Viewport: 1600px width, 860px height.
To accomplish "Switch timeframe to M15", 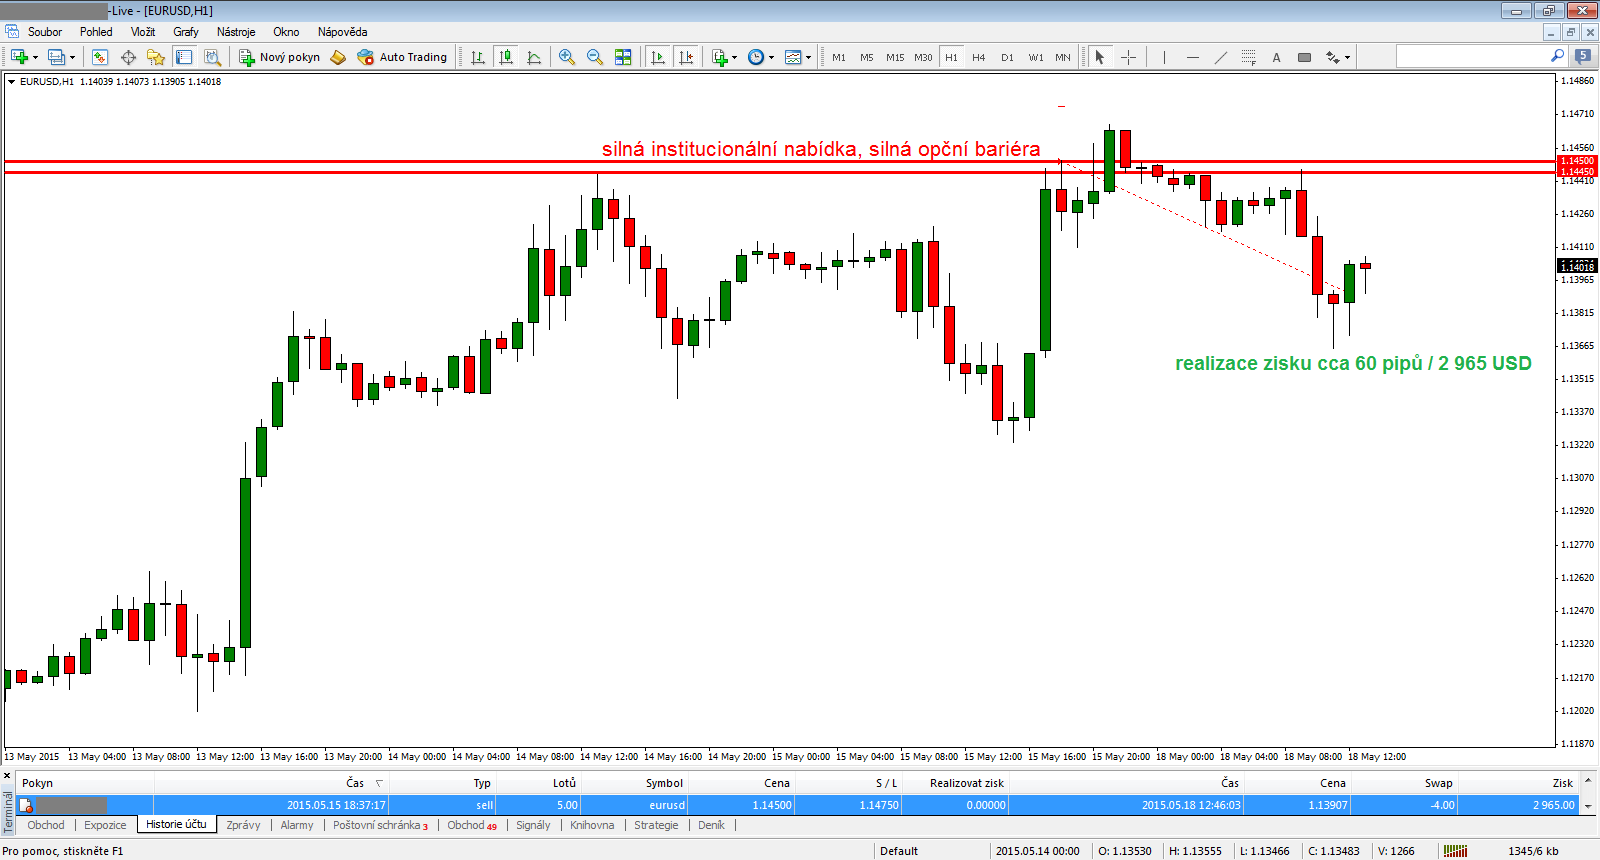I will coord(895,57).
